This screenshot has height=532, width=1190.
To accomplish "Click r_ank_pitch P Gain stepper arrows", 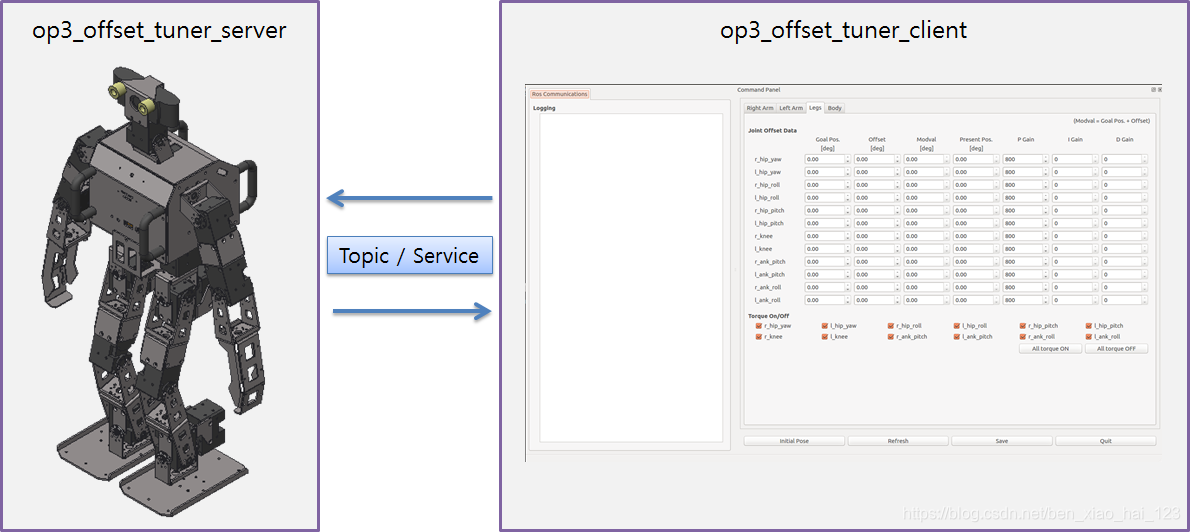I will pos(1047,262).
